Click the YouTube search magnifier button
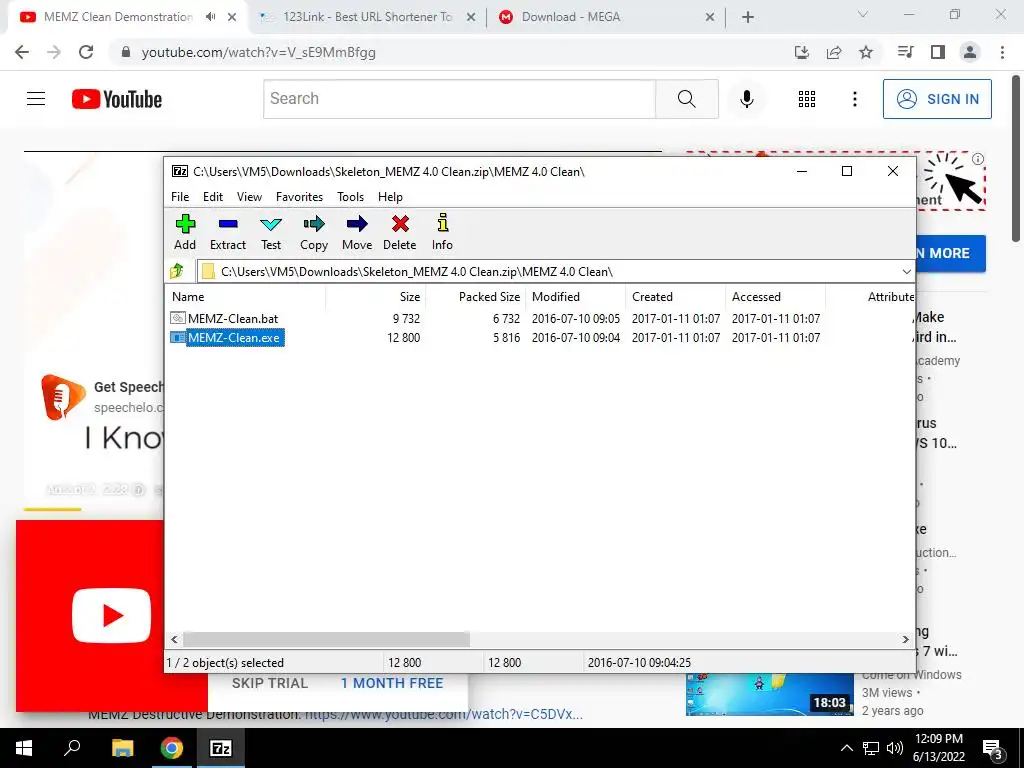This screenshot has width=1024, height=768. (686, 99)
